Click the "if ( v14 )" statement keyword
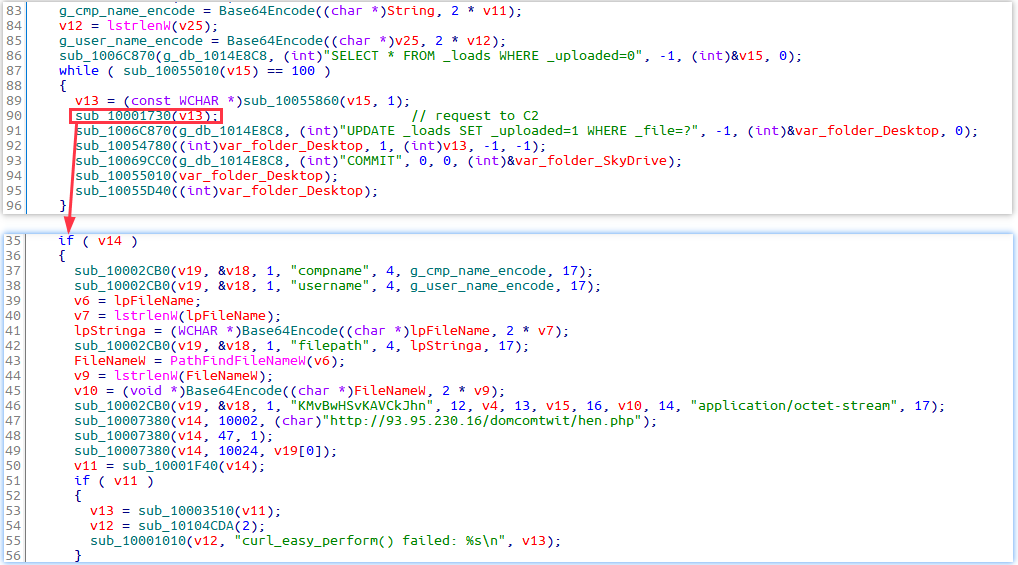The width and height of the screenshot is (1018, 565). coord(66,241)
